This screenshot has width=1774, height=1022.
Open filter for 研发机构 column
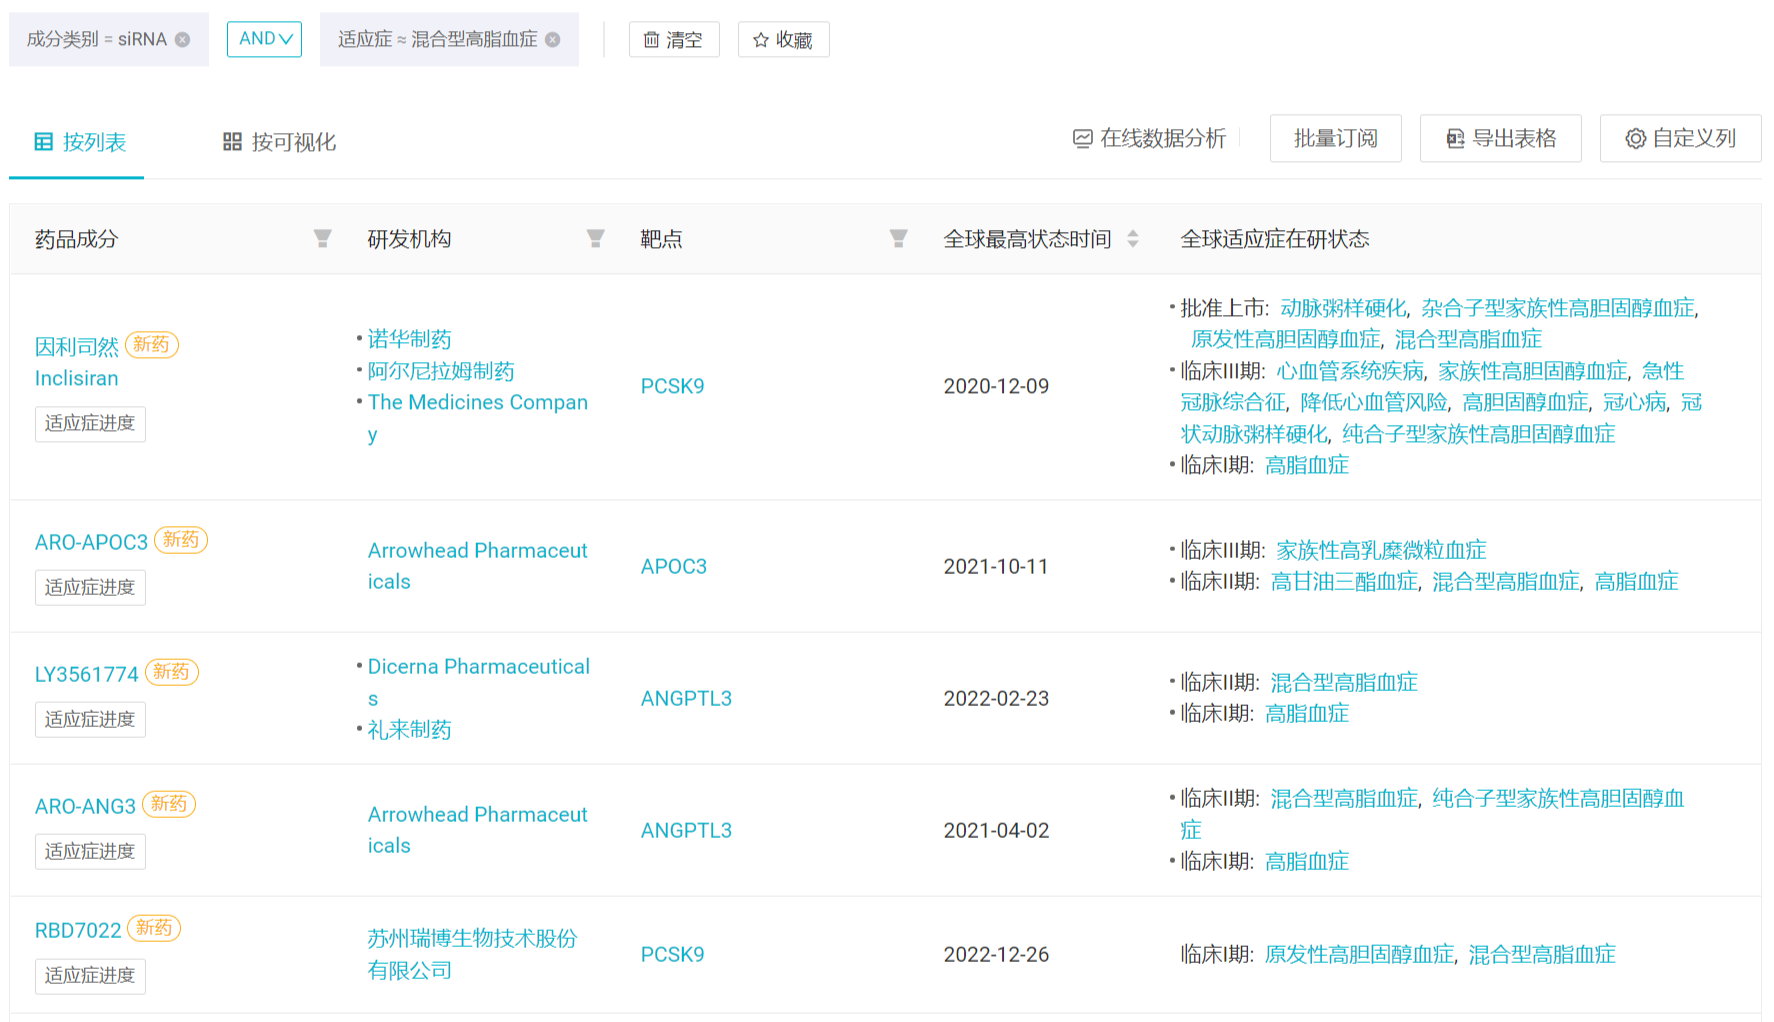click(595, 238)
